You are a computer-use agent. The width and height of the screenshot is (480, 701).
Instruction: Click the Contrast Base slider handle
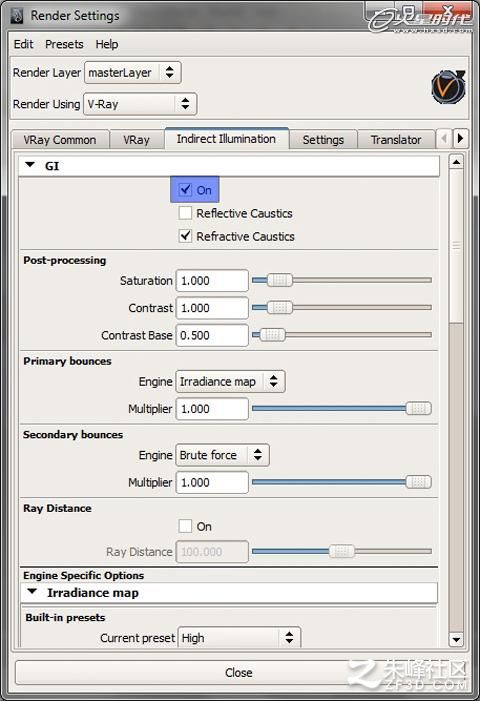click(x=272, y=335)
